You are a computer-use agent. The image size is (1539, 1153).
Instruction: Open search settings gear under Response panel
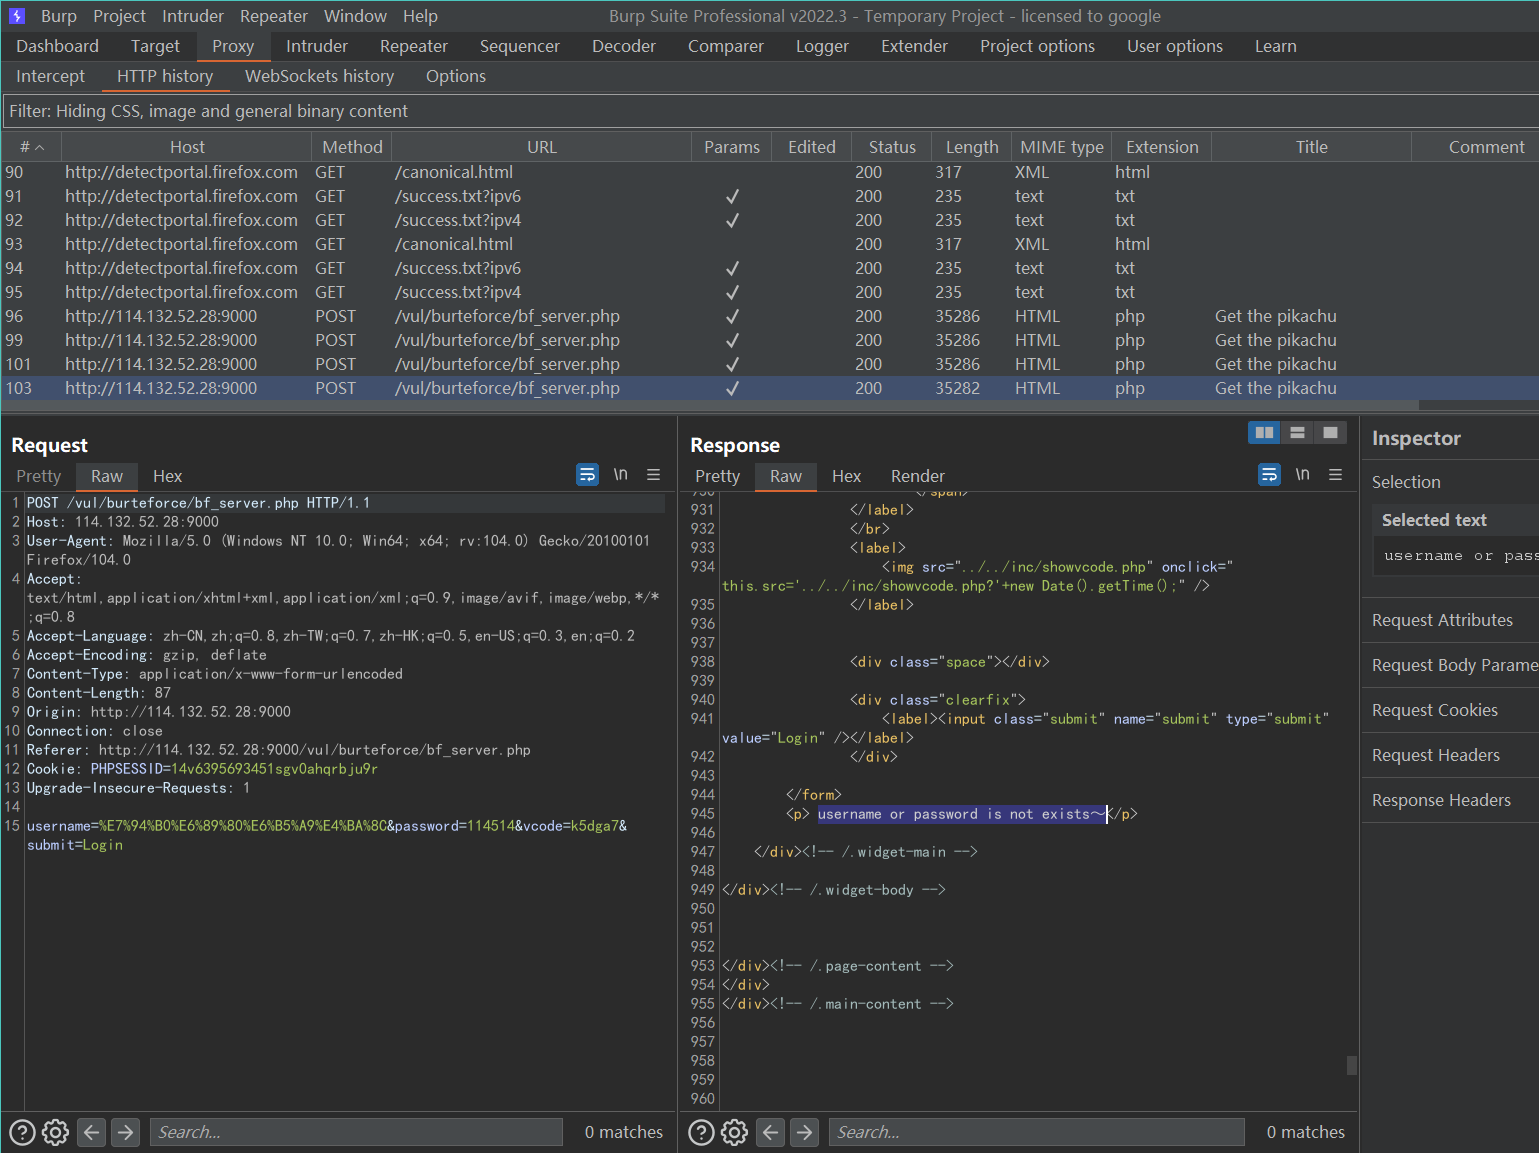735,1132
